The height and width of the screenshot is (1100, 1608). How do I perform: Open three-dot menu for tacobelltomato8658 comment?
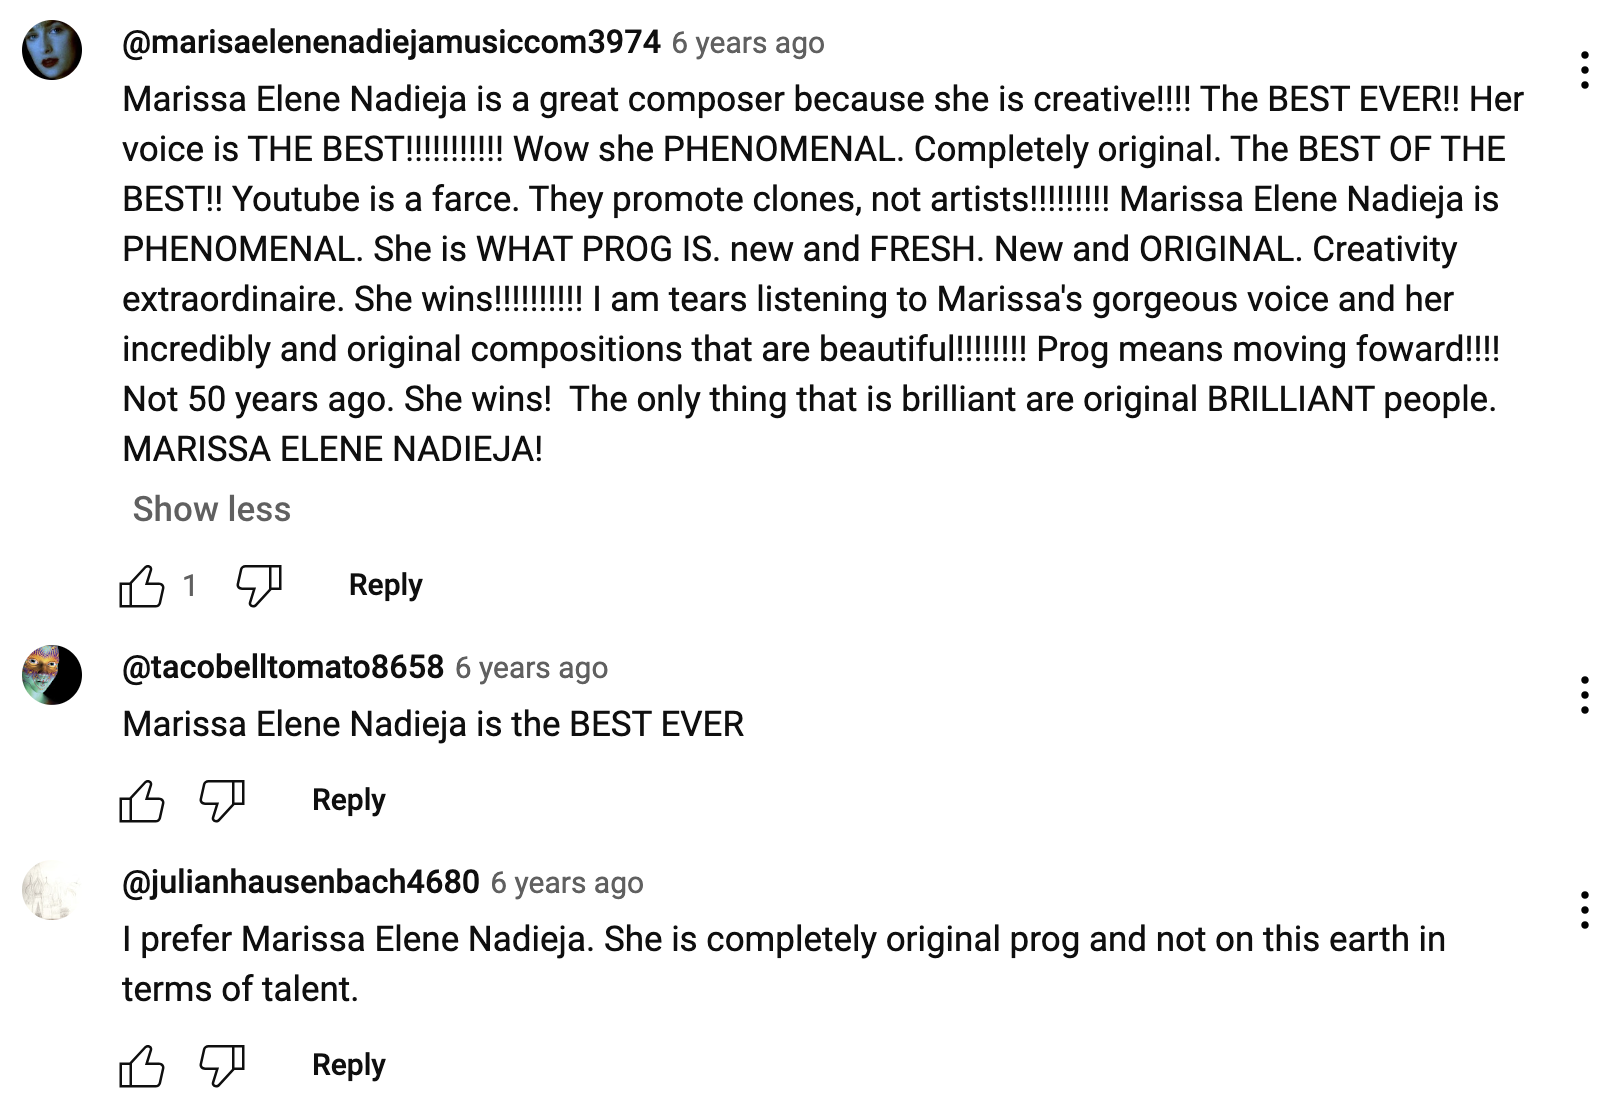[1584, 695]
